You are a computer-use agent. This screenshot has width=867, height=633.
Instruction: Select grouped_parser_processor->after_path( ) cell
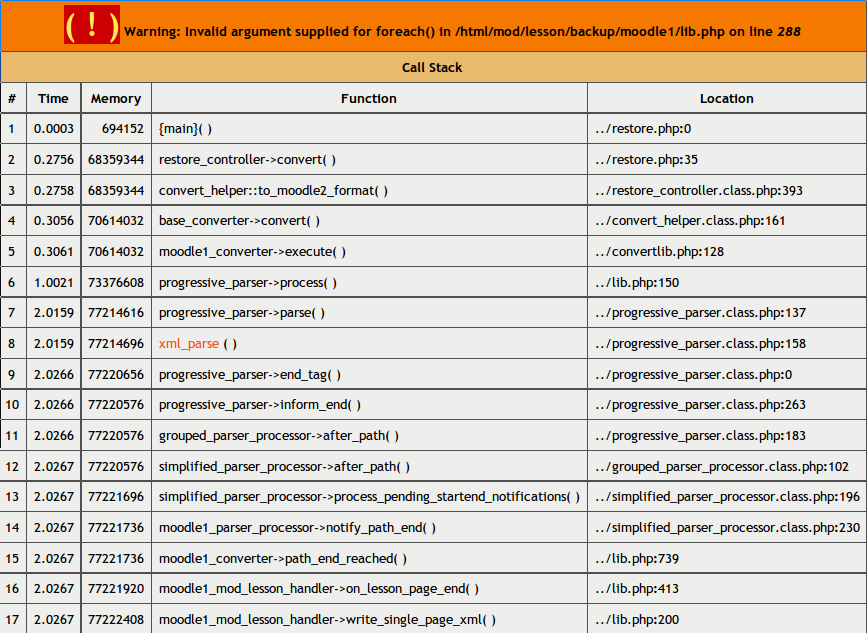pos(369,436)
